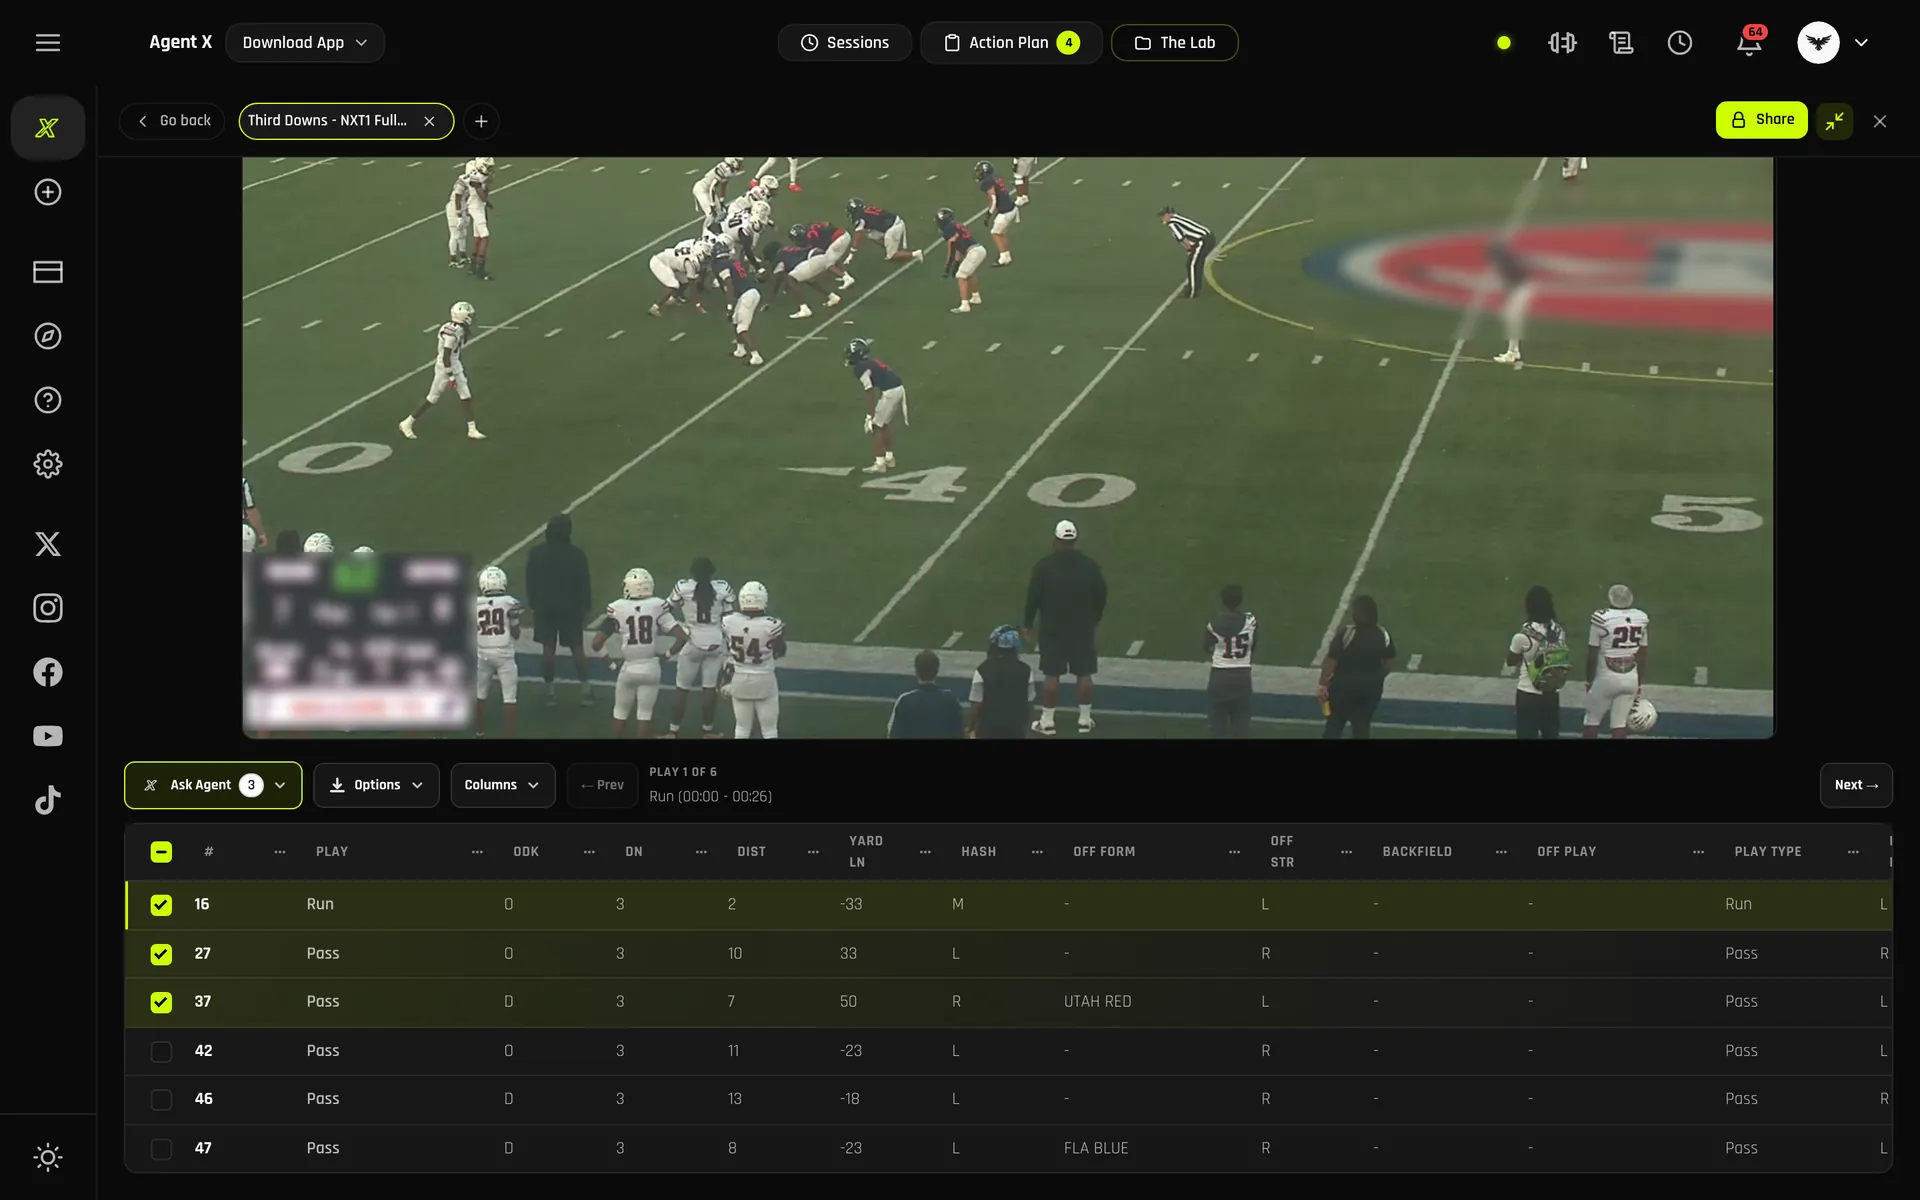Open the playbook scroll icon in the header
Viewport: 1920px width, 1200px height.
tap(1621, 43)
